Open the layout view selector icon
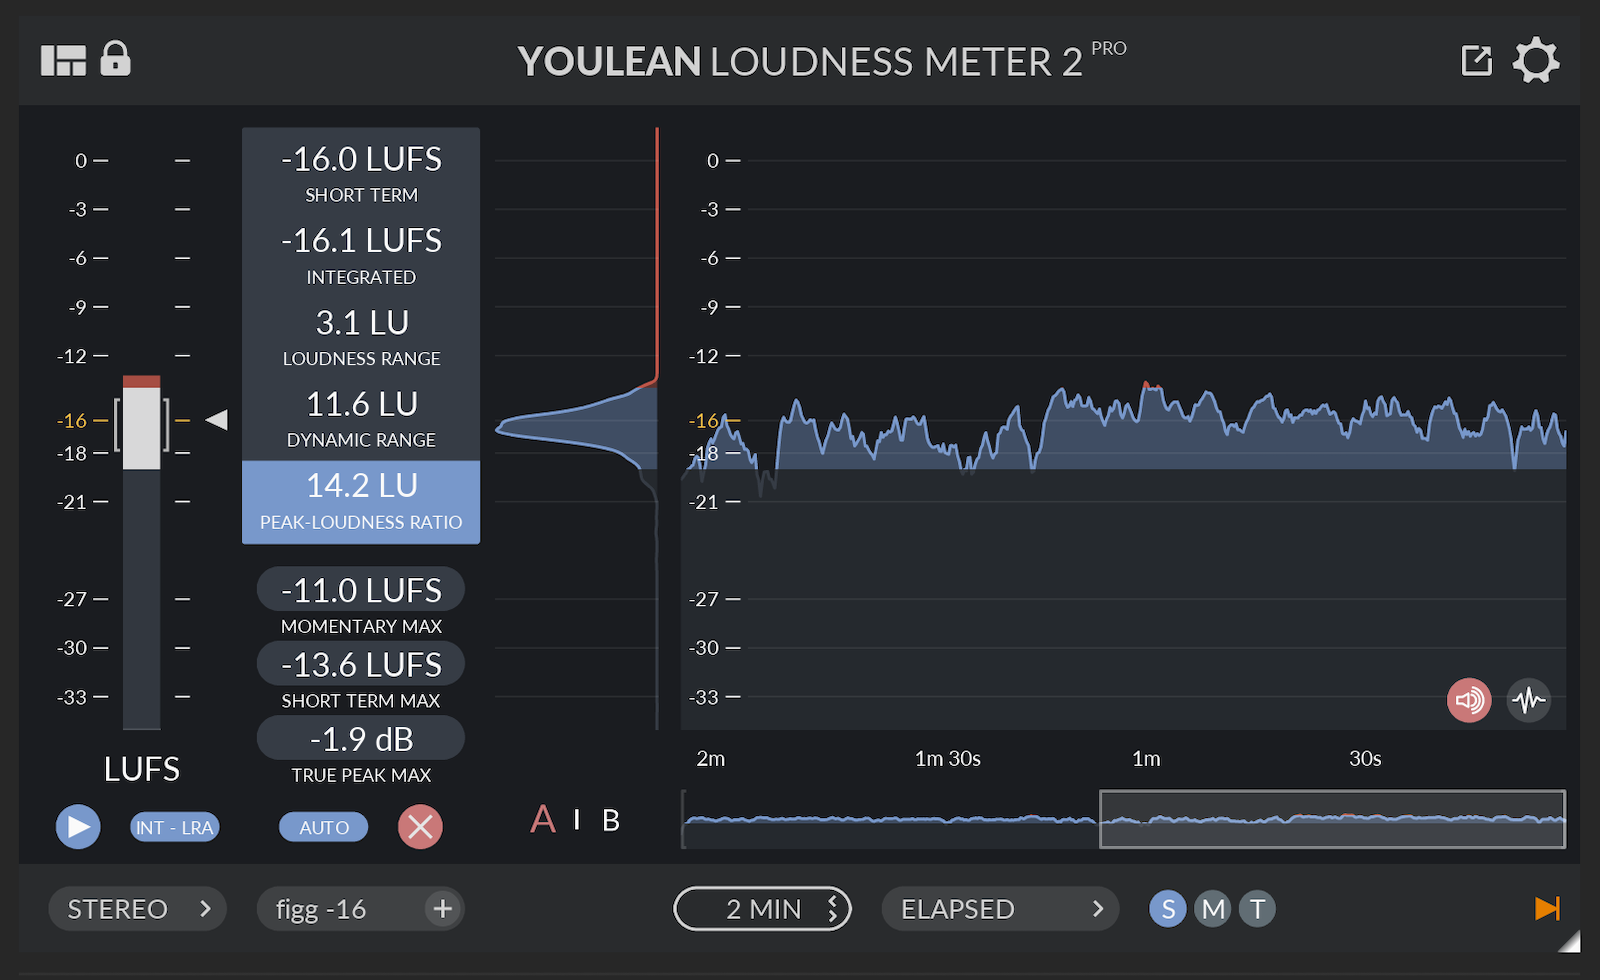The image size is (1600, 980). click(63, 61)
